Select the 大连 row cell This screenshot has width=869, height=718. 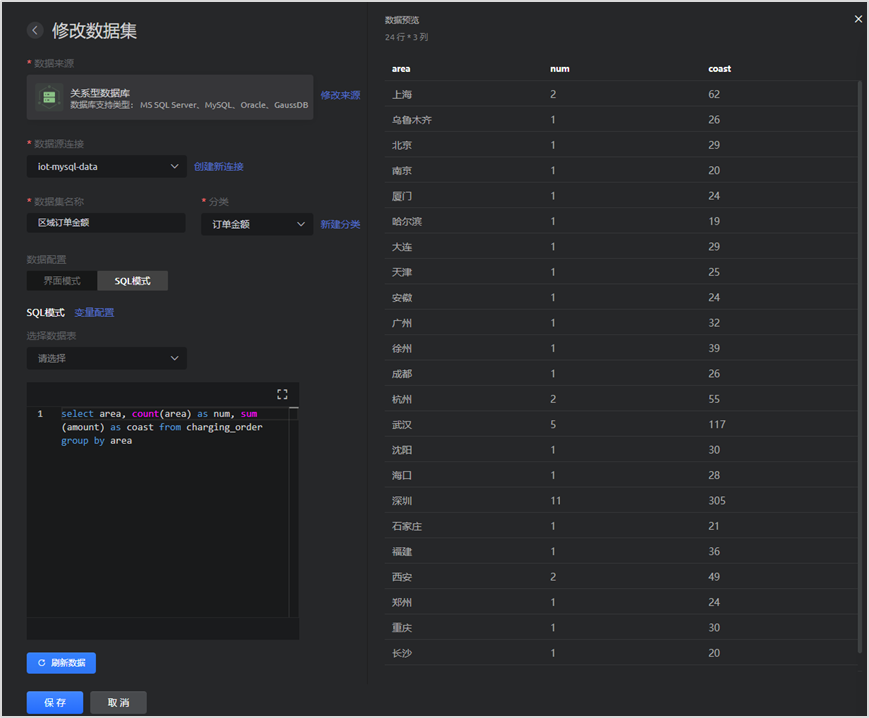coord(402,247)
